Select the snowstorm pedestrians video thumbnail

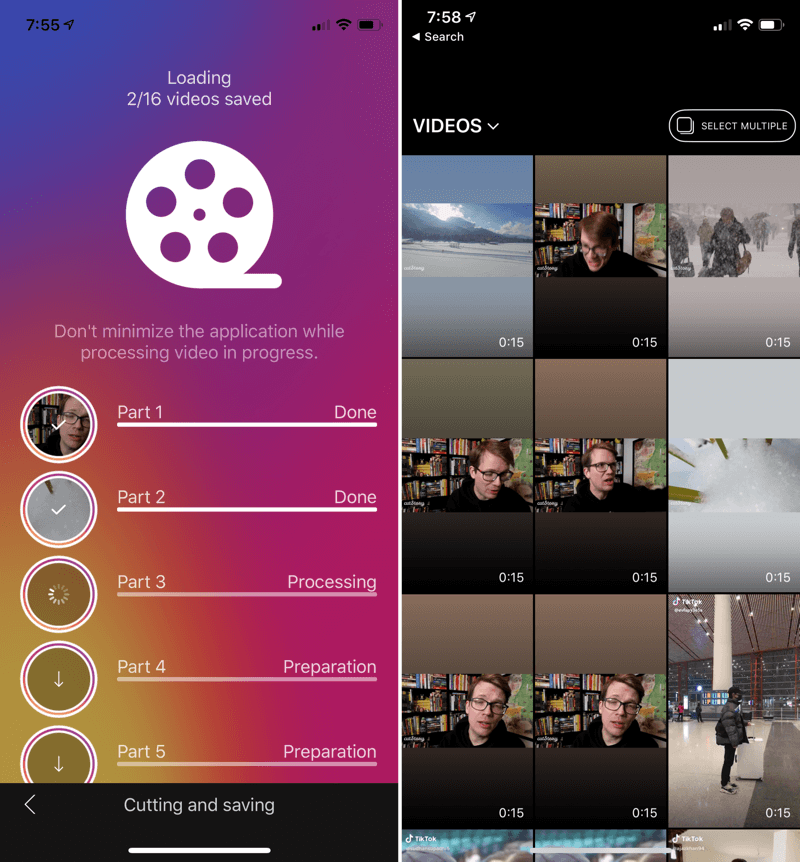click(x=733, y=255)
